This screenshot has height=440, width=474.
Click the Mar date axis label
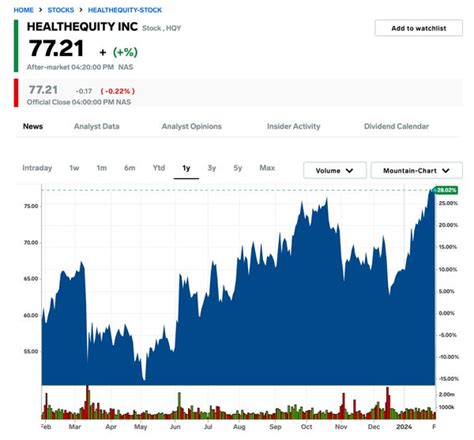(75, 427)
